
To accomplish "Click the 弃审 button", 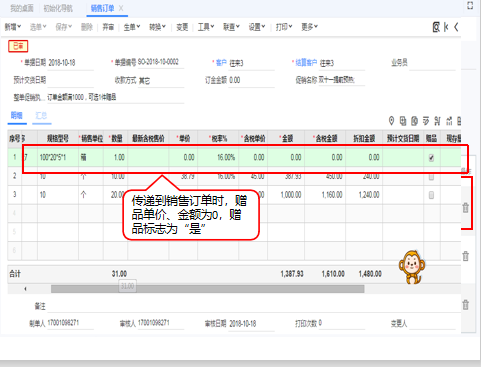I will [x=108, y=27].
